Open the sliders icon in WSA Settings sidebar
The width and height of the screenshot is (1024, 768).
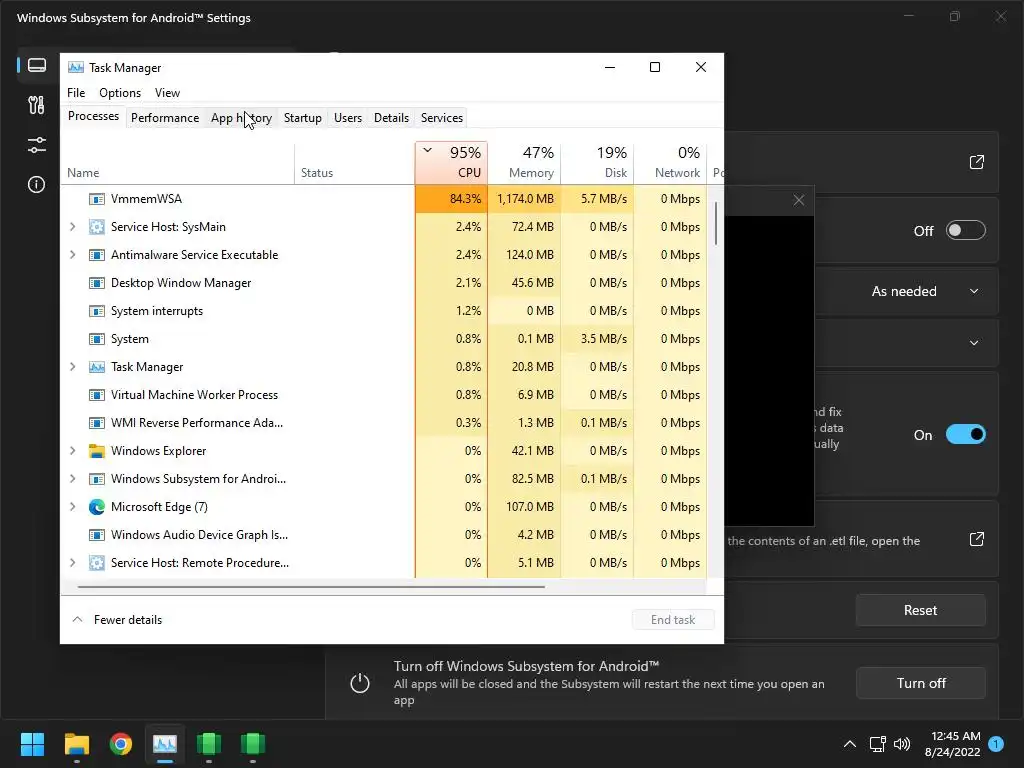point(37,145)
